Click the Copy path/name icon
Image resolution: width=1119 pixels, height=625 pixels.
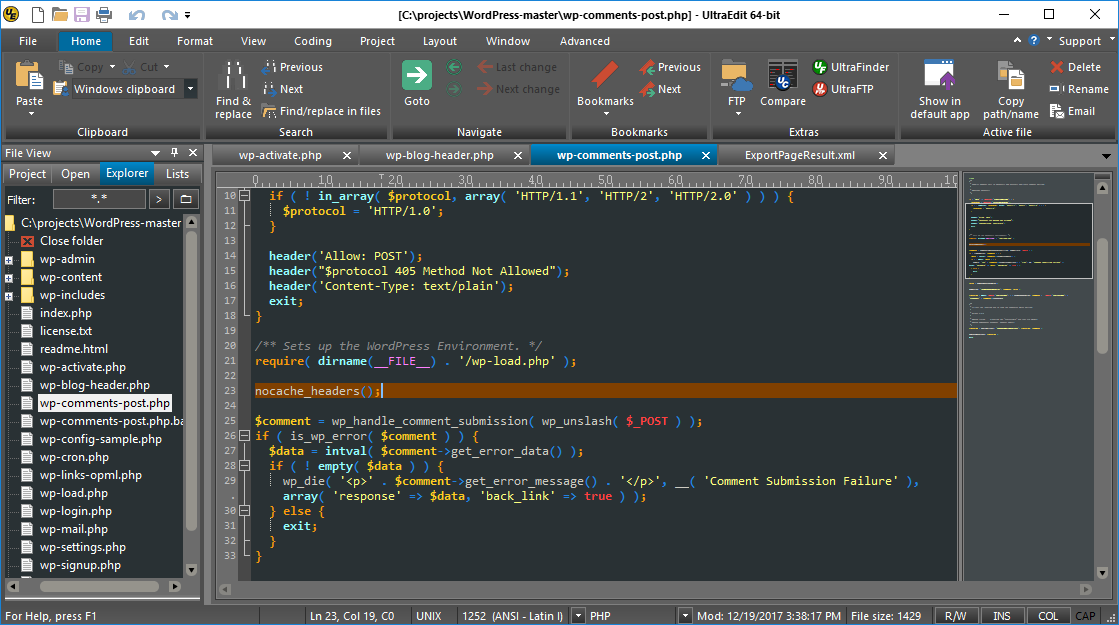pyautogui.click(x=1010, y=76)
